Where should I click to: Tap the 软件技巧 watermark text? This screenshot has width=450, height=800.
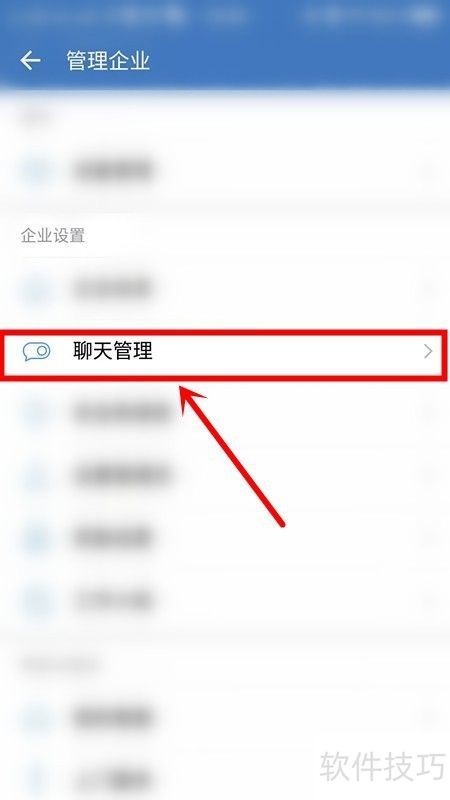(x=382, y=766)
